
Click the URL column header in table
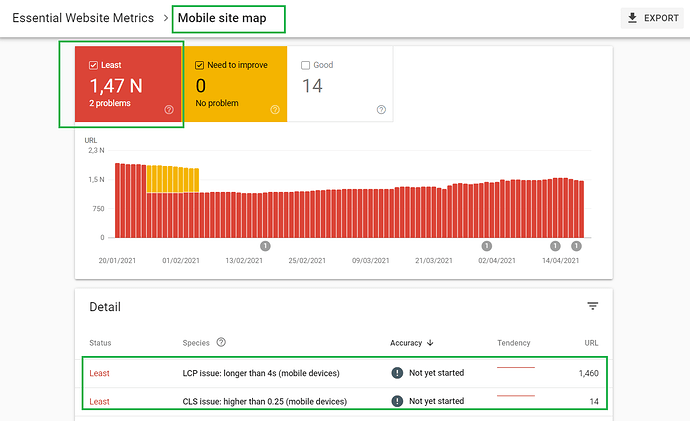click(591, 343)
